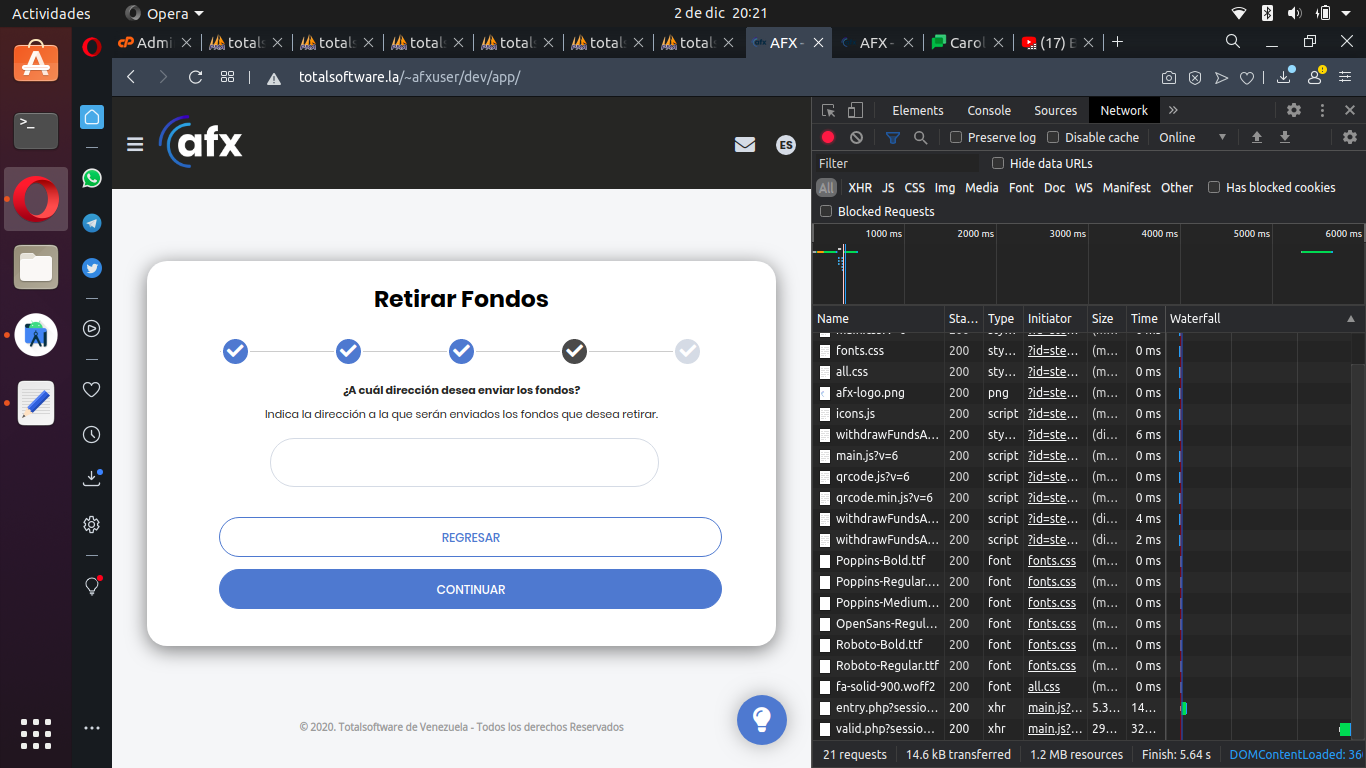This screenshot has height=768, width=1366.
Task: Open the envelope messages icon
Action: [x=744, y=145]
